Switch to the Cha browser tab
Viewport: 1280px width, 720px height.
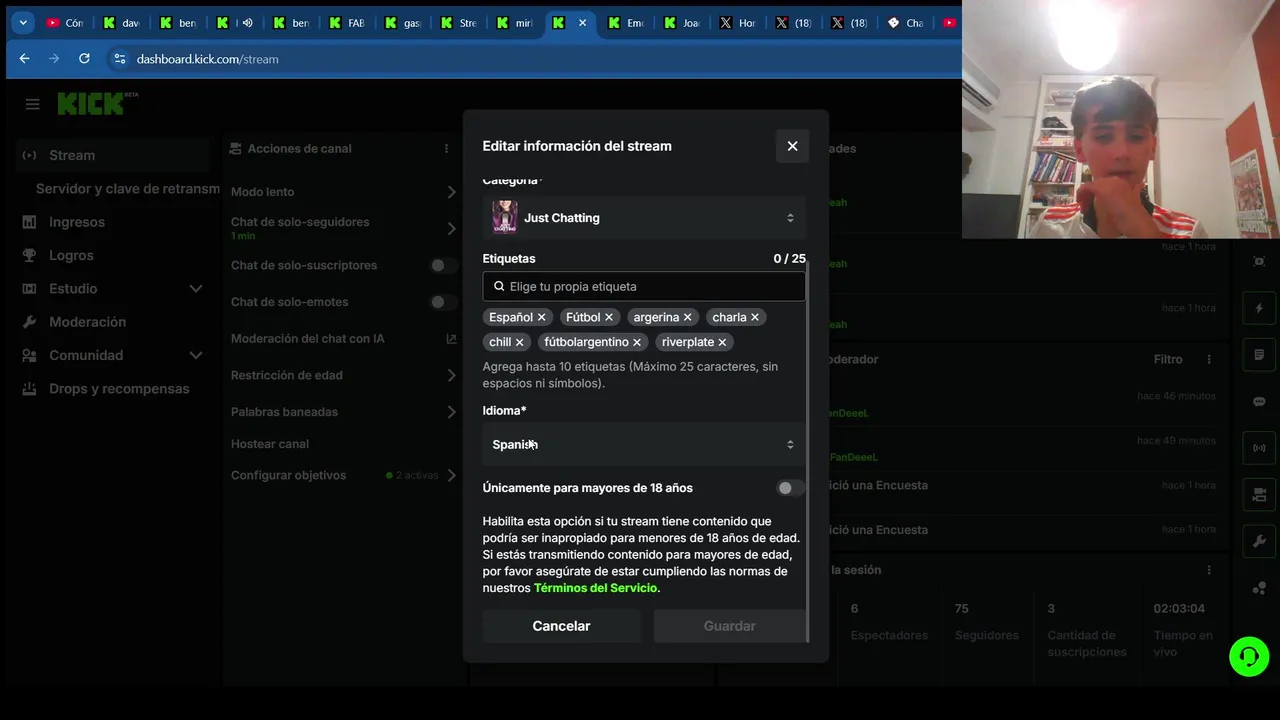coord(906,23)
